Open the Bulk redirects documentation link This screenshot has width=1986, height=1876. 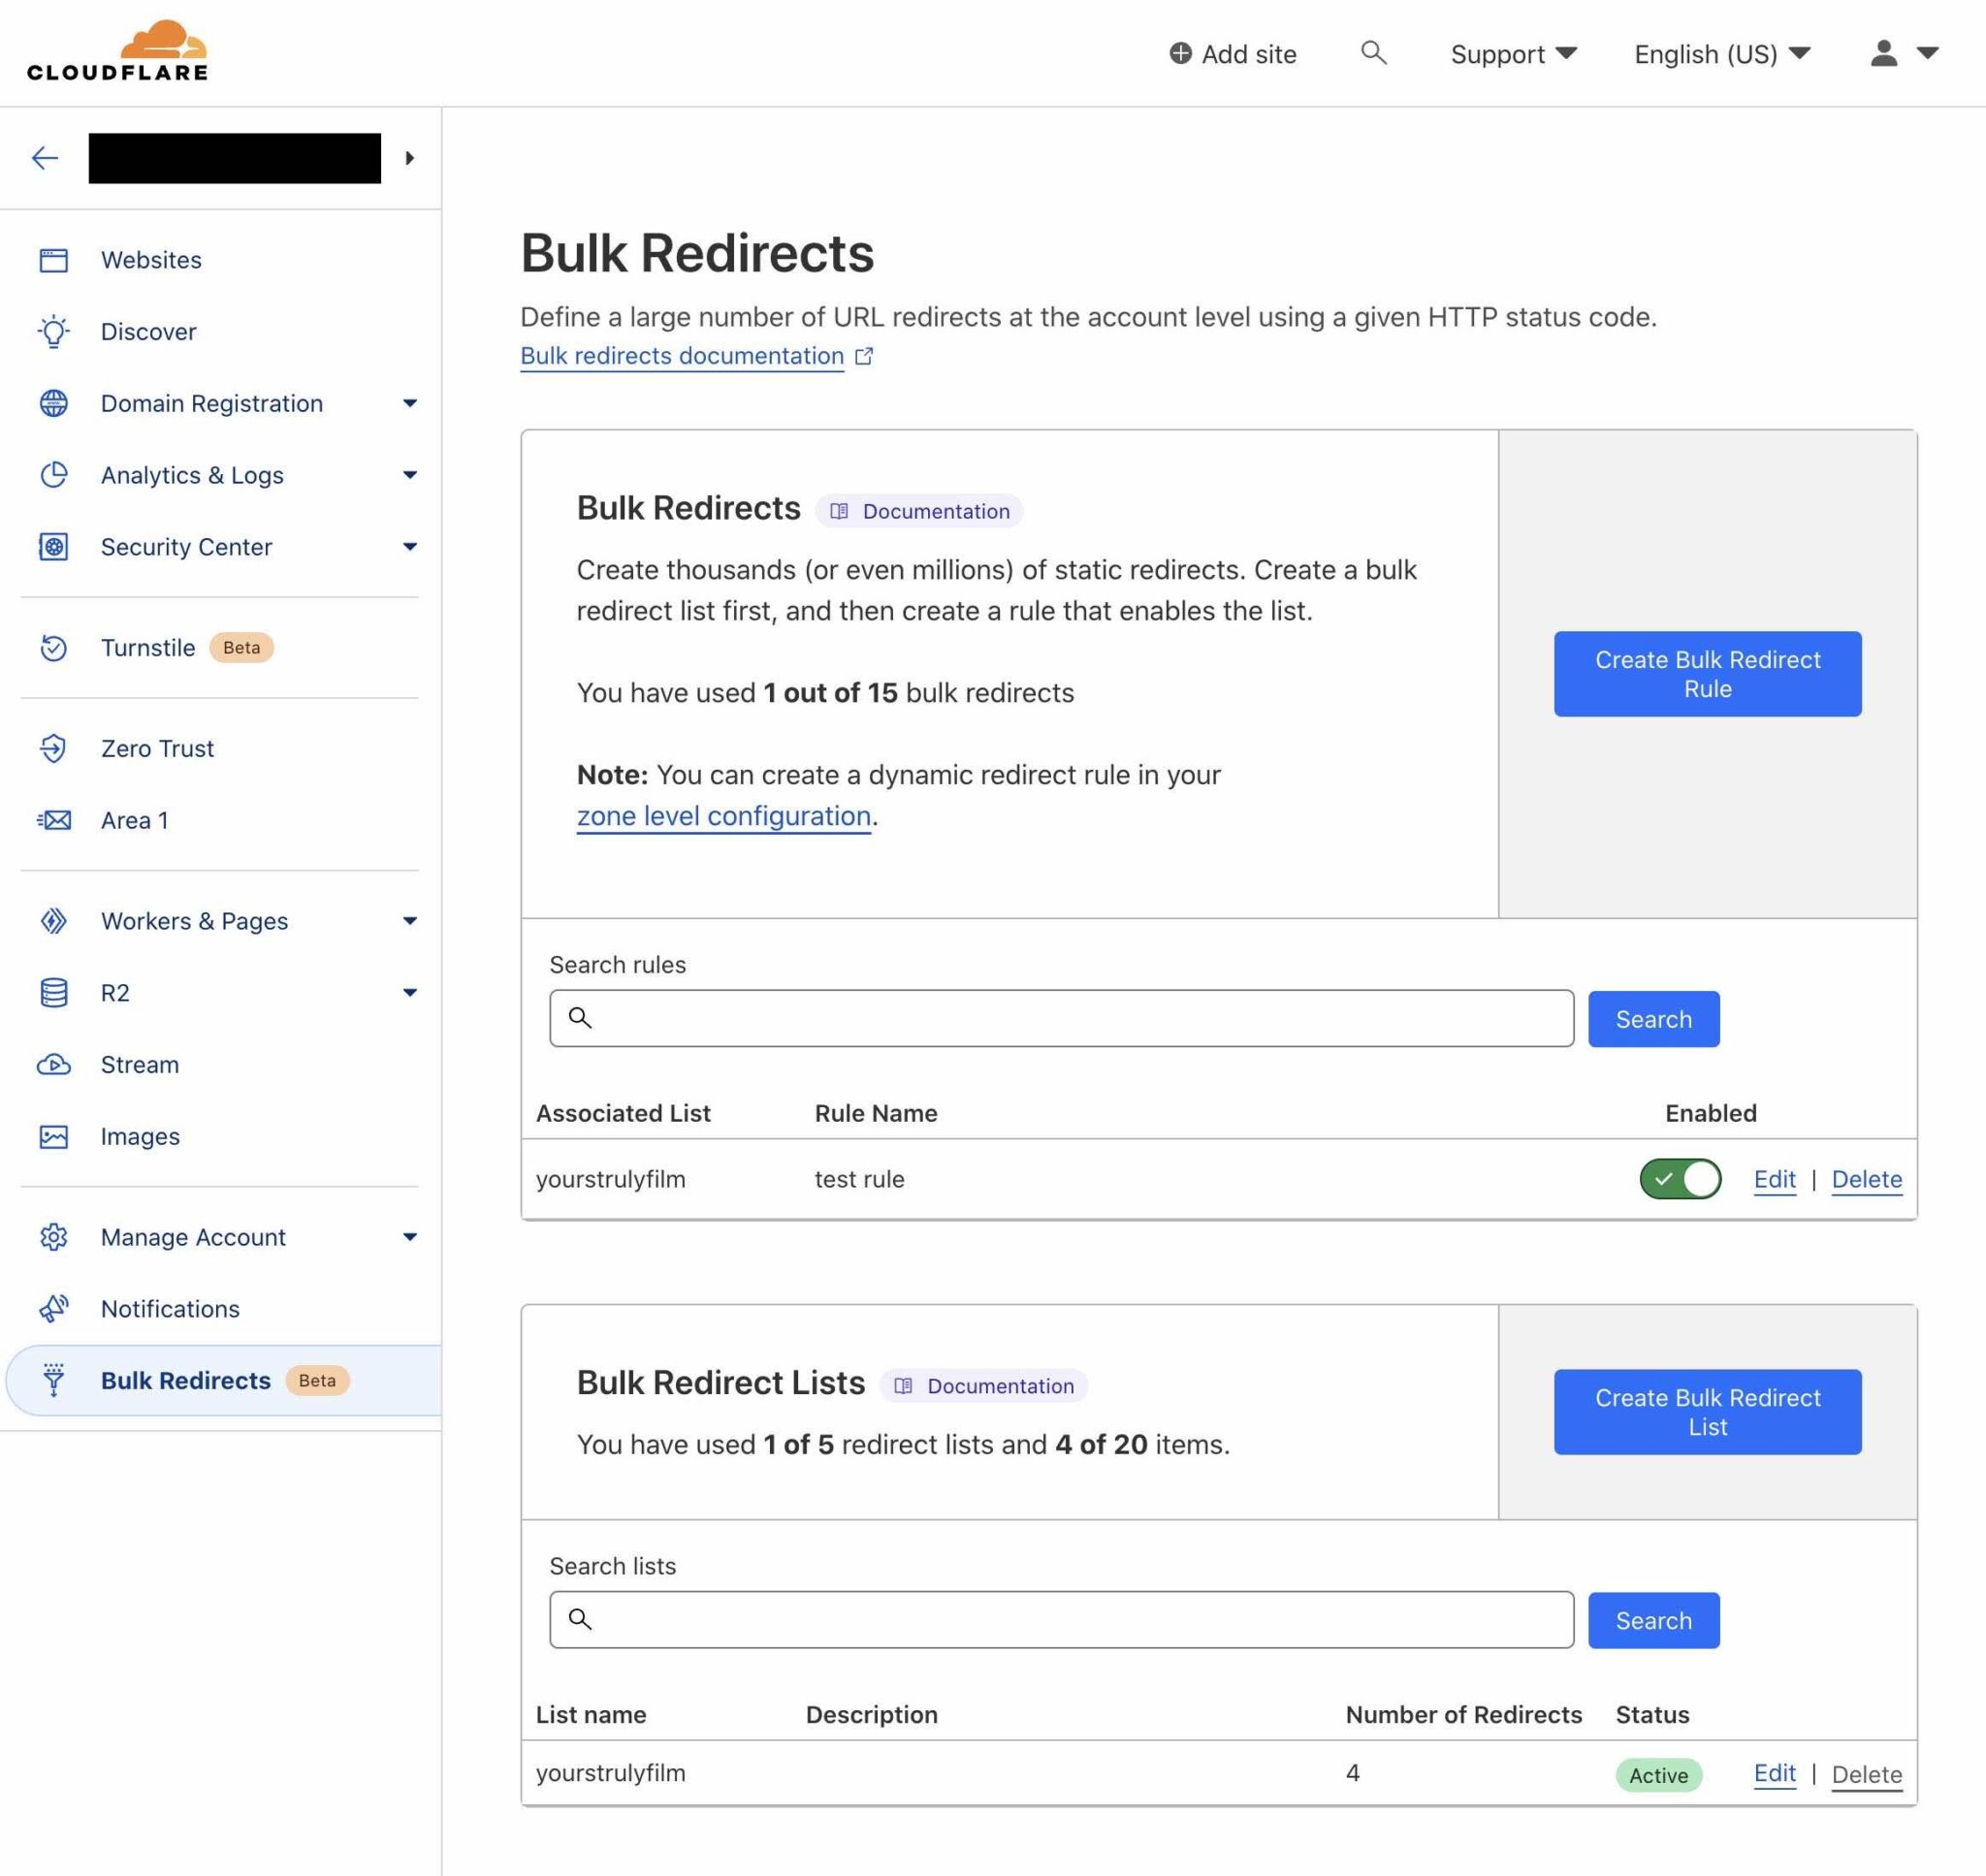tap(681, 356)
